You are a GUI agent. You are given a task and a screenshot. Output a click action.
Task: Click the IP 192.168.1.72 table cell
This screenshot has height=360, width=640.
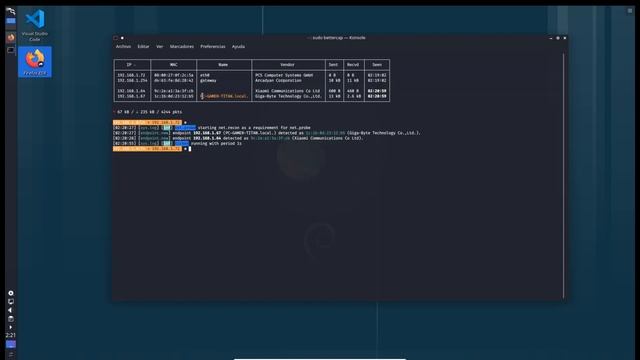131,76
